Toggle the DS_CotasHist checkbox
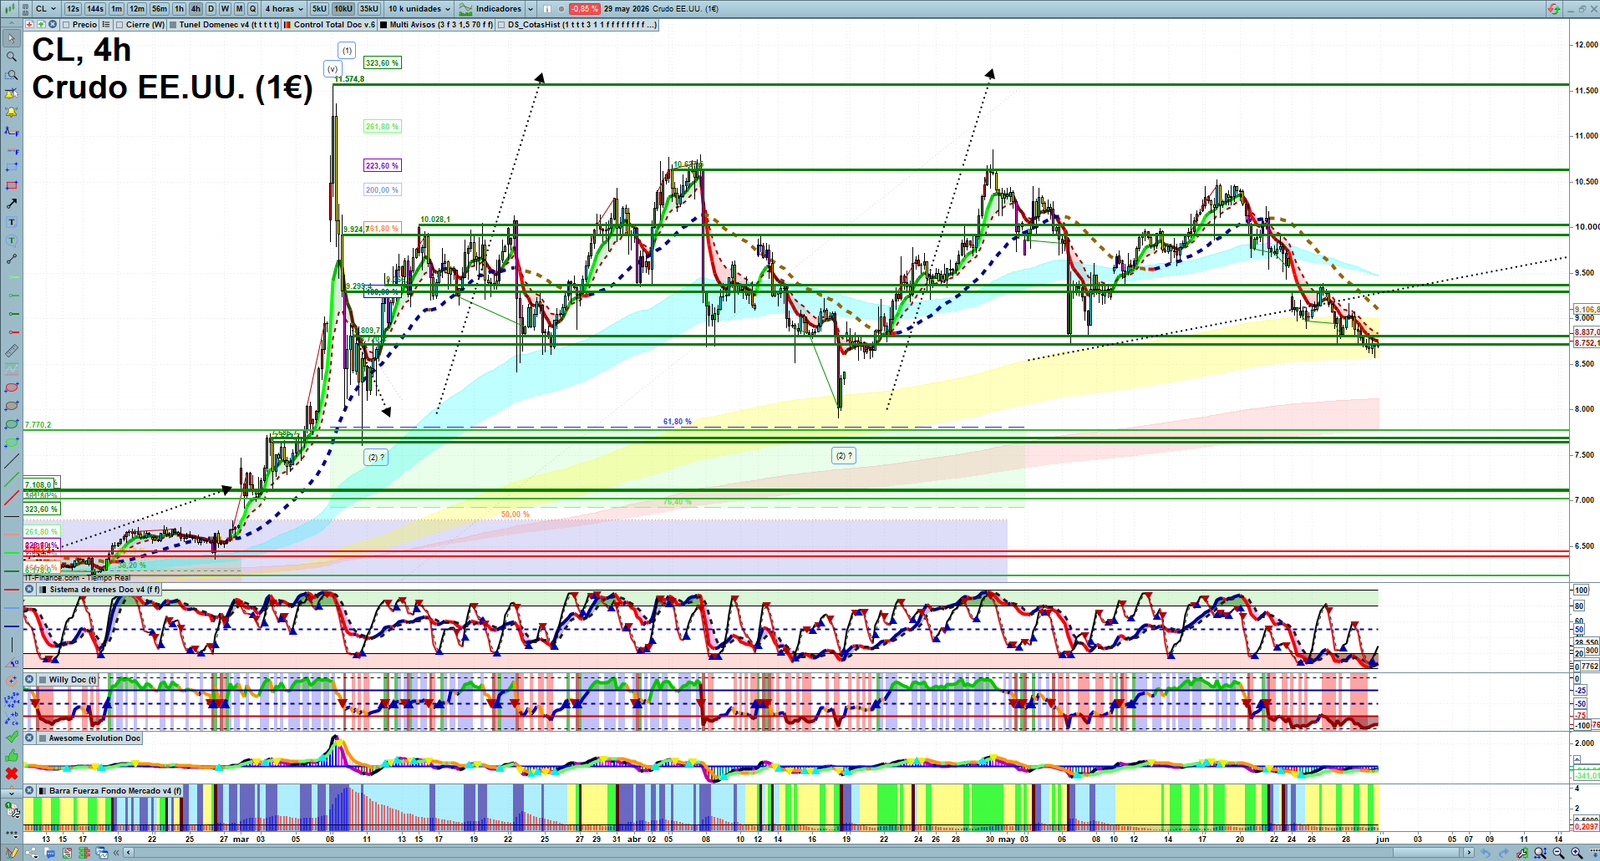Viewport: 1600px width, 861px height. (x=501, y=24)
